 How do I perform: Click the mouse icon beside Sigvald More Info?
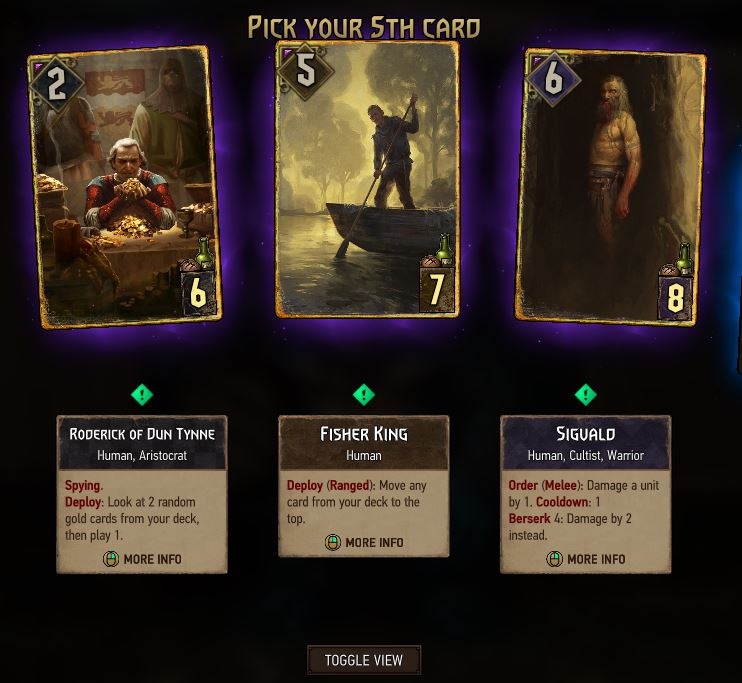click(x=554, y=559)
